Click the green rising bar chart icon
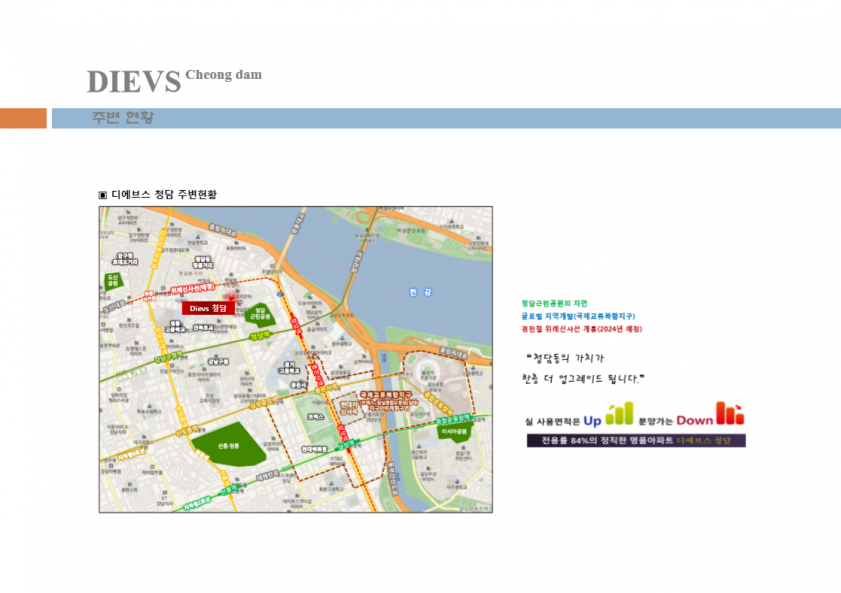The width and height of the screenshot is (841, 593). coord(620,413)
